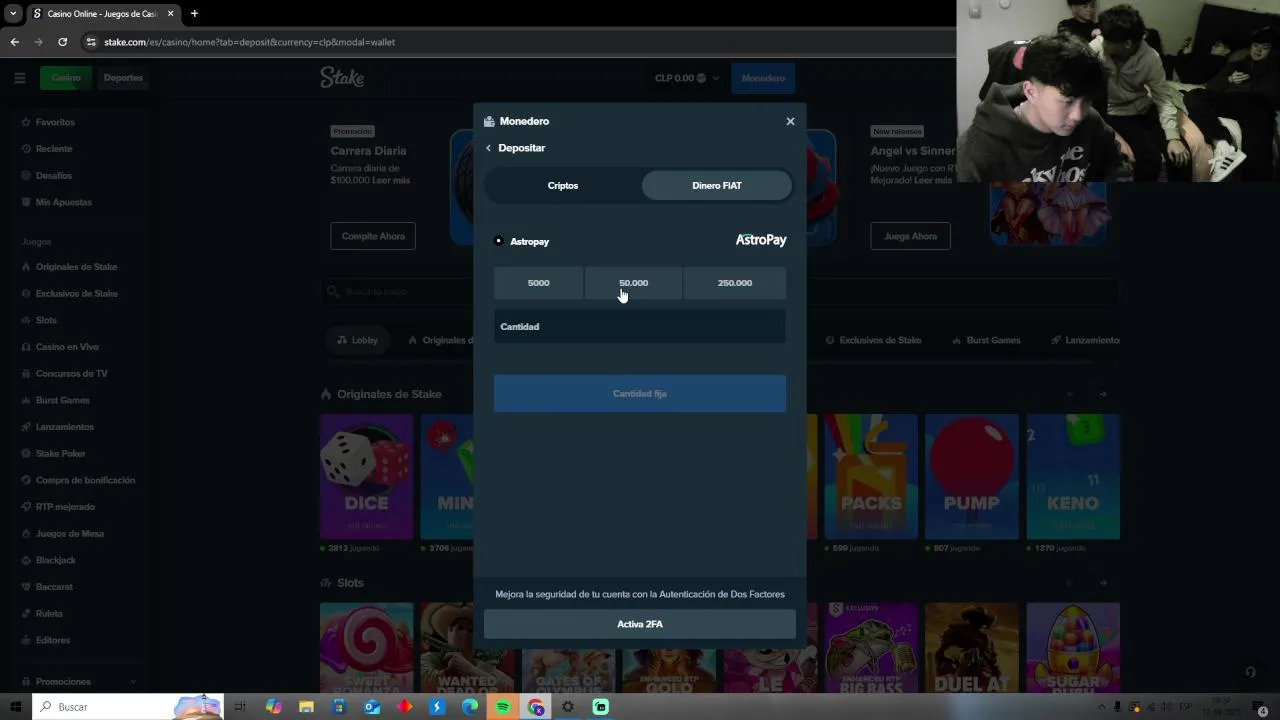Open Desafíos icon in sidebar

coord(26,176)
